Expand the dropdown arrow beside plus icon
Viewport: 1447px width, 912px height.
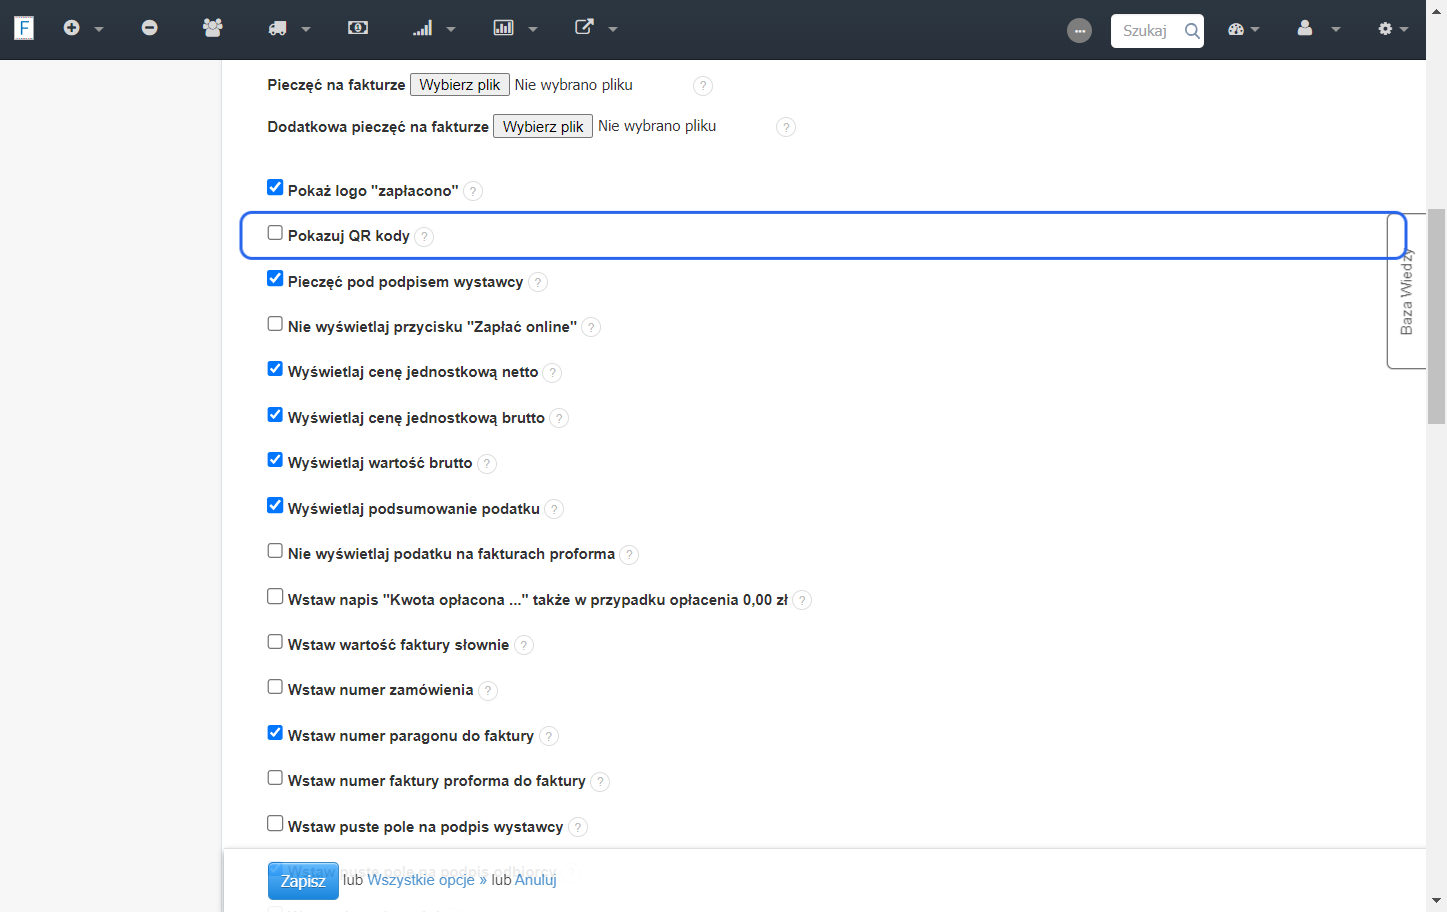(x=99, y=30)
